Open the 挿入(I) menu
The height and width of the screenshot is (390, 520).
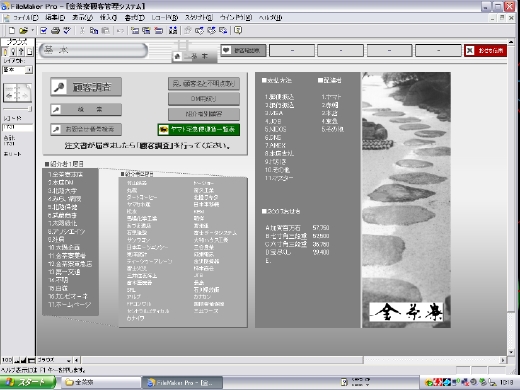point(108,18)
